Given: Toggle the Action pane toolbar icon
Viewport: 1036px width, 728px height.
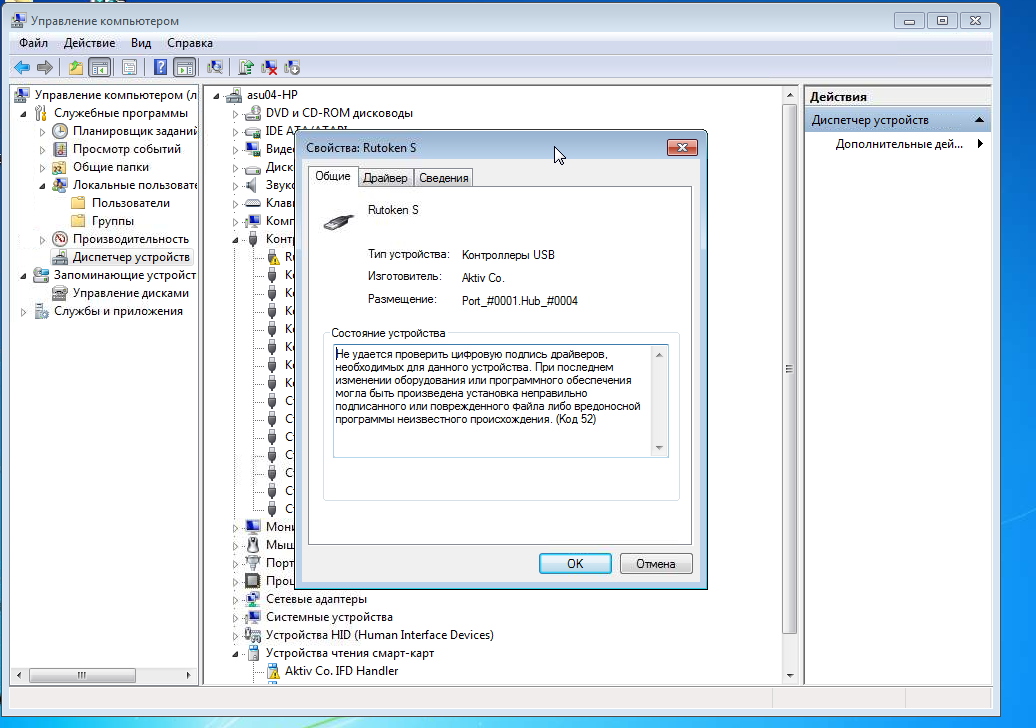Looking at the screenshot, I should click(184, 67).
